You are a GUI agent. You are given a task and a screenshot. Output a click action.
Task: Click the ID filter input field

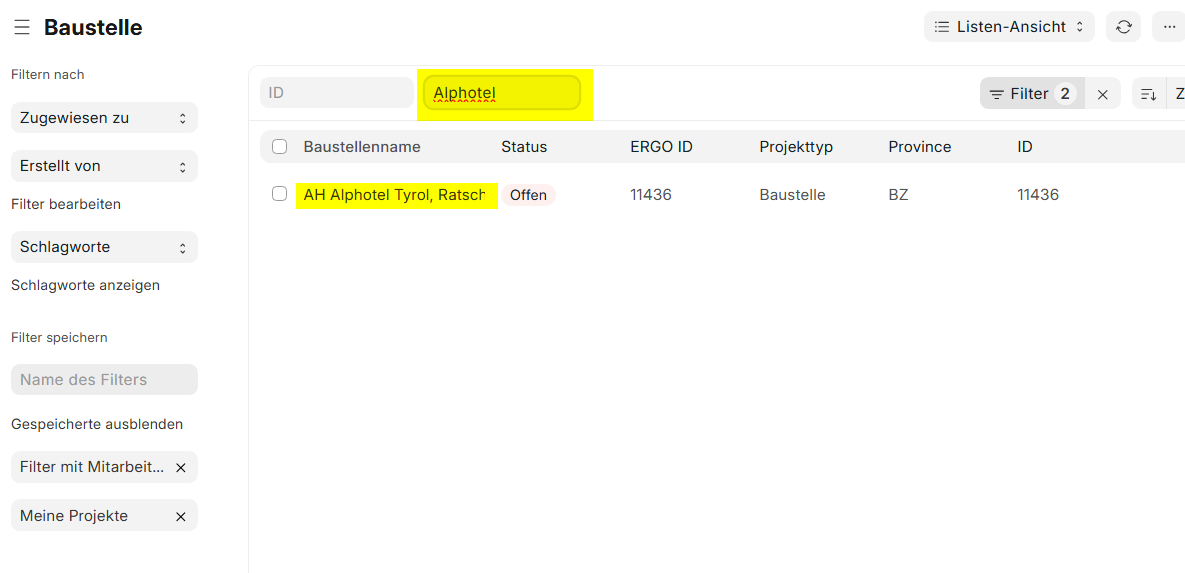[336, 93]
